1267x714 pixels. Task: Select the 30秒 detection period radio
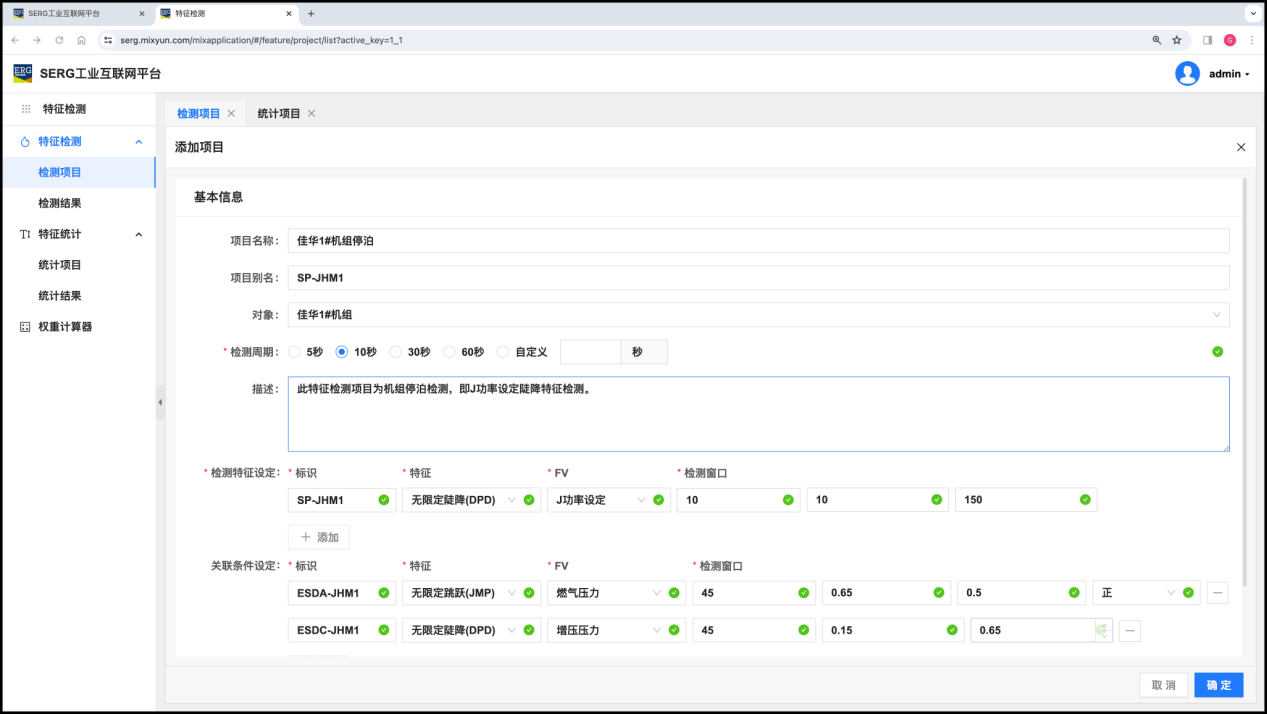pyautogui.click(x=395, y=352)
